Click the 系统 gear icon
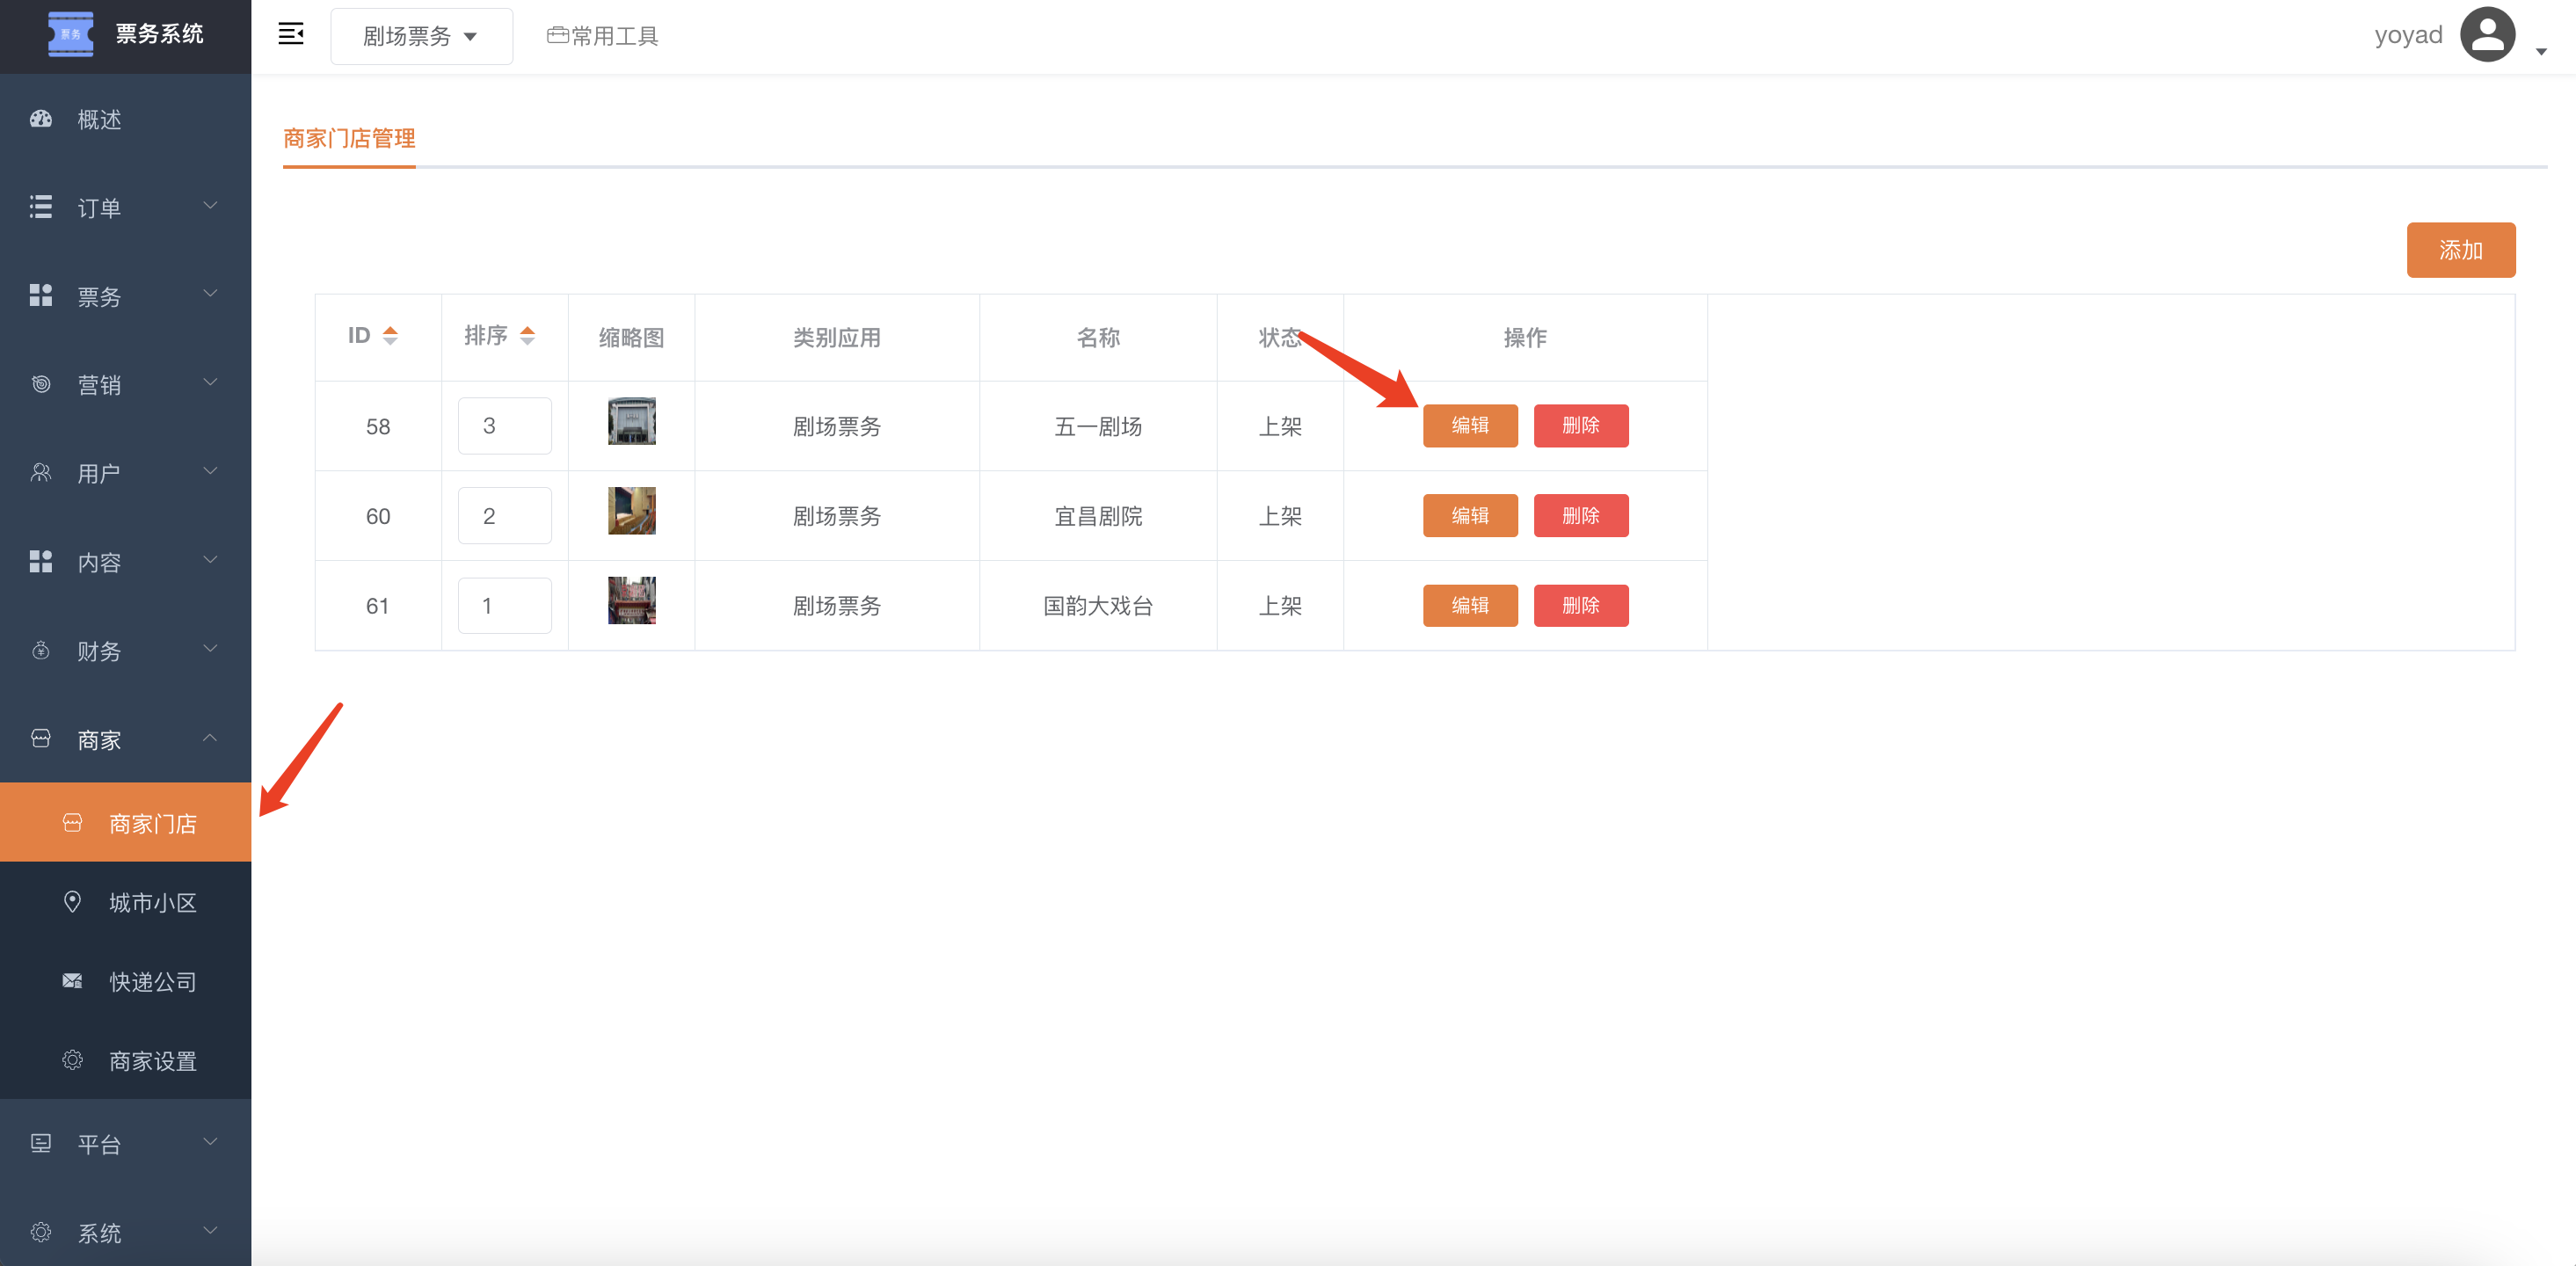The height and width of the screenshot is (1266, 2576). (x=41, y=1231)
